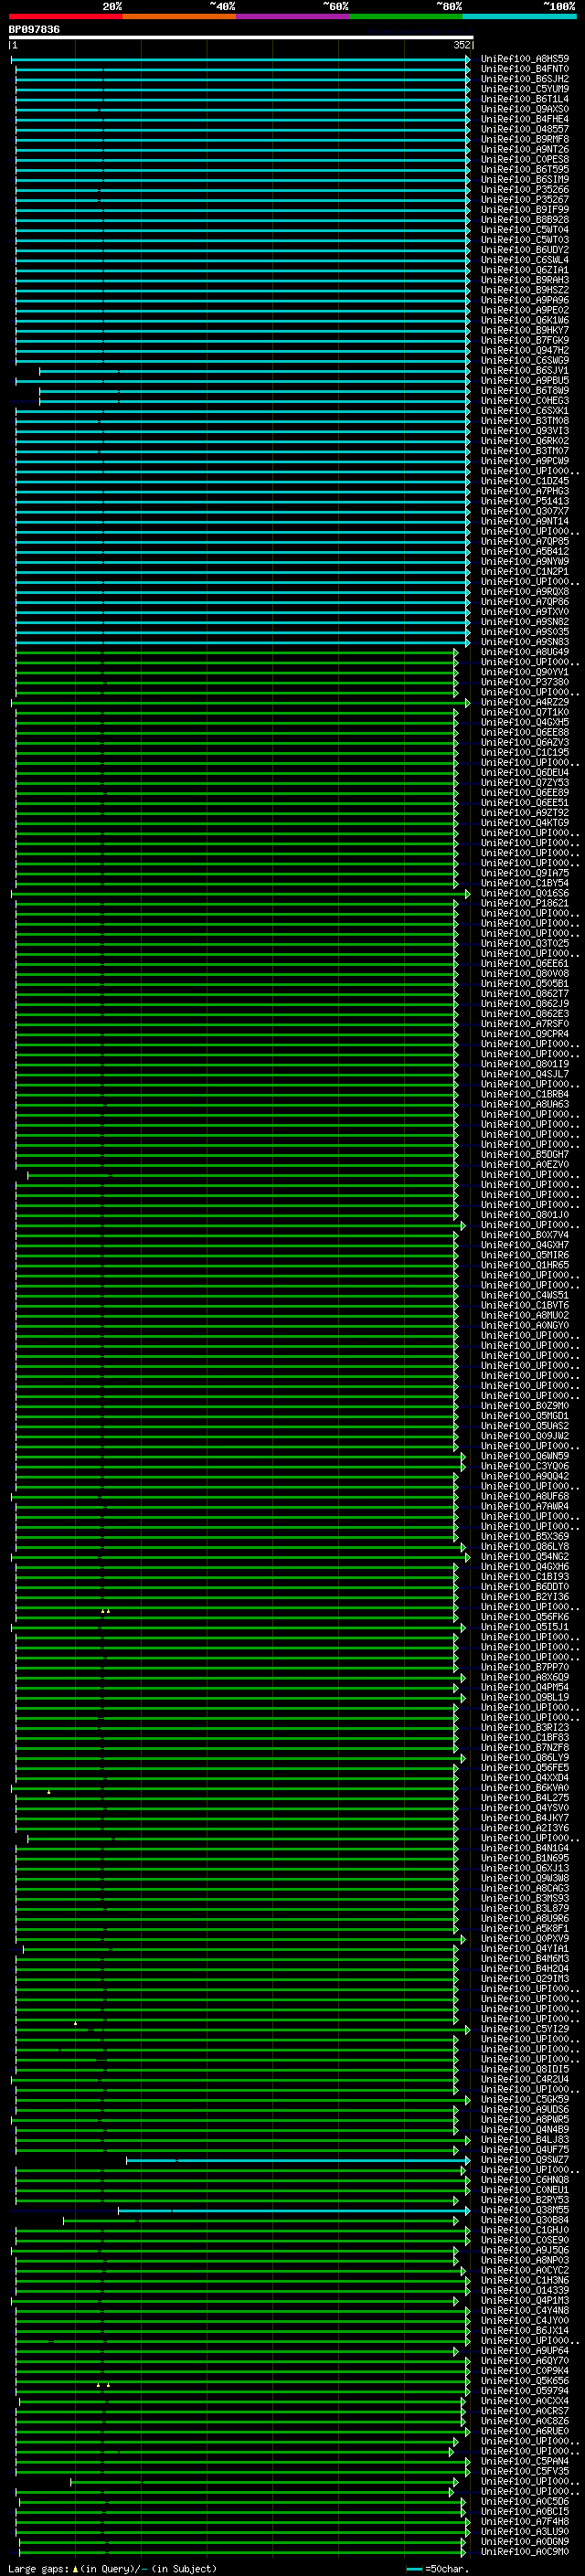Select label UniRef100_A0C9M0
The height and width of the screenshot is (2576, 585).
[x=525, y=2552]
